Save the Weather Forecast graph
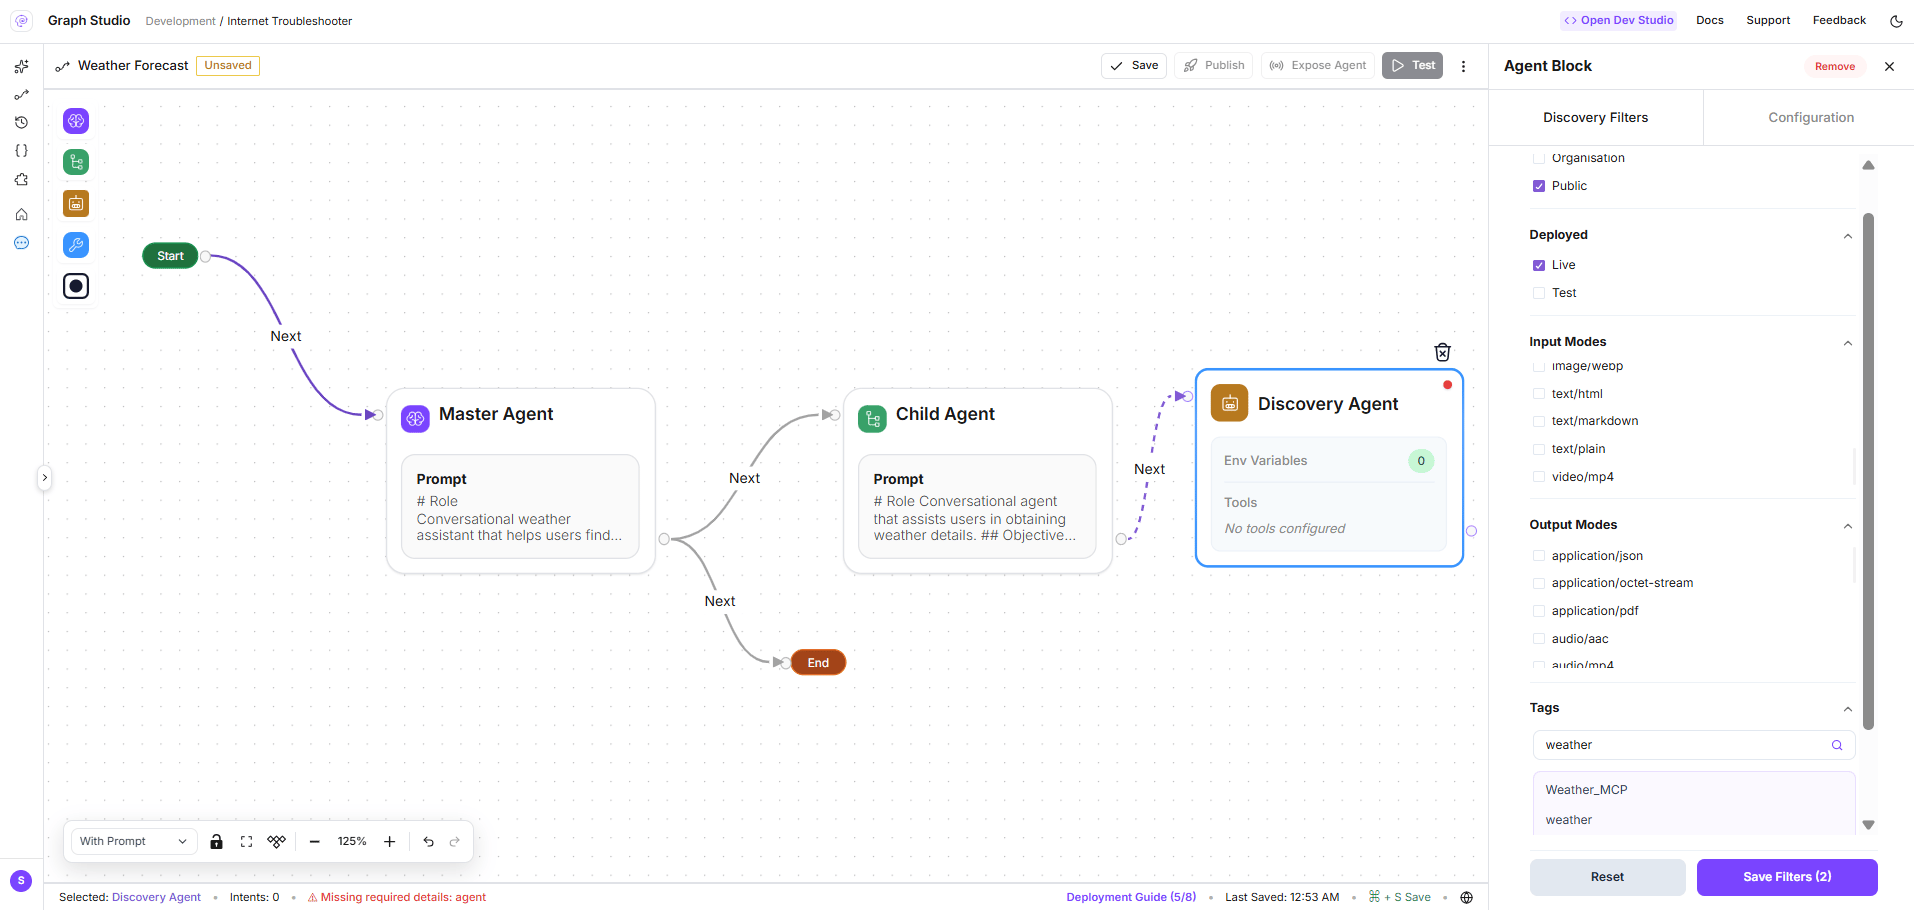The width and height of the screenshot is (1914, 910). point(1134,66)
